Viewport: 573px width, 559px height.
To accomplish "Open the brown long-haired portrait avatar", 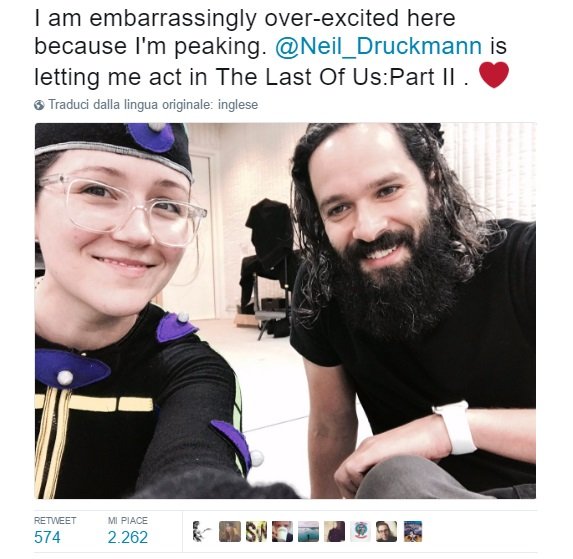I will pyautogui.click(x=230, y=532).
